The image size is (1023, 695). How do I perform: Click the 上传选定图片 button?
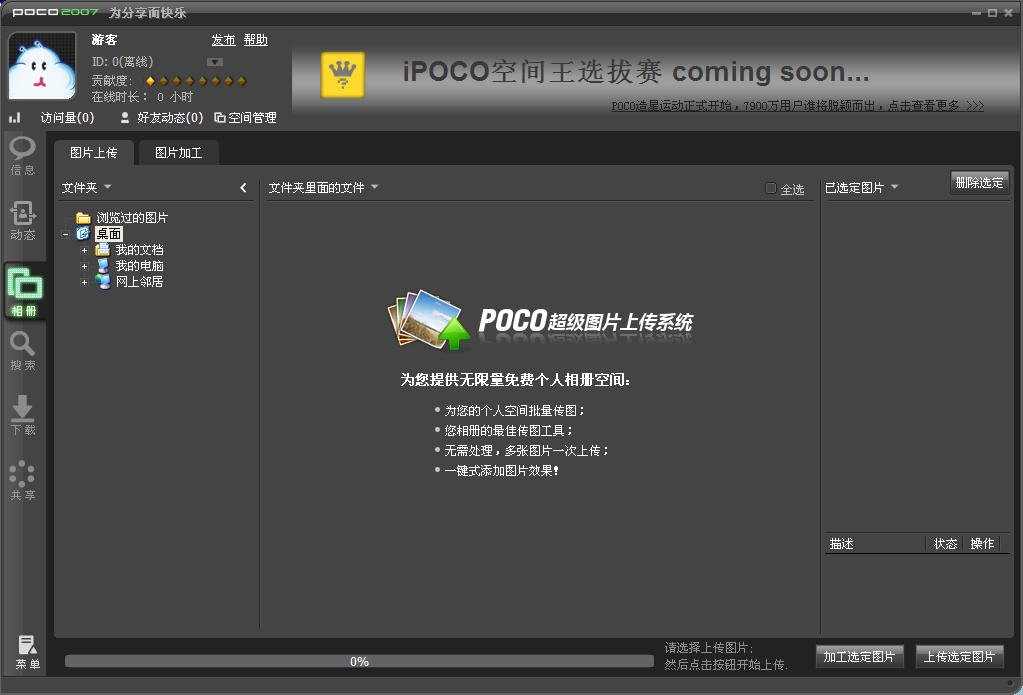[x=959, y=656]
